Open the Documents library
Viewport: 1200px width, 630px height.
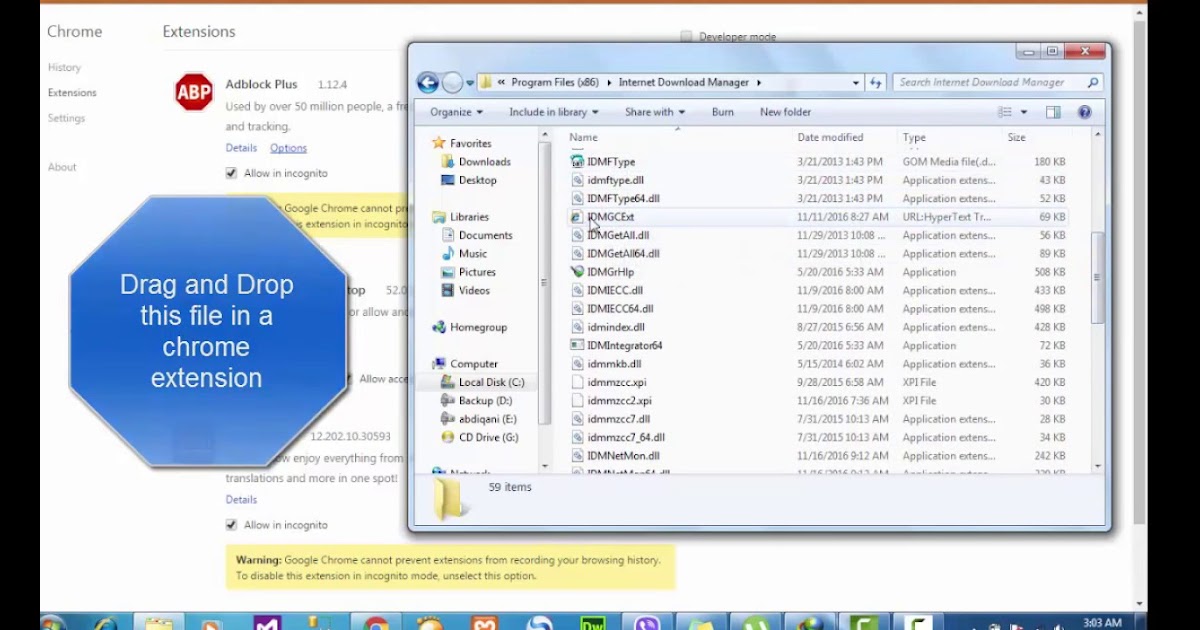point(485,235)
